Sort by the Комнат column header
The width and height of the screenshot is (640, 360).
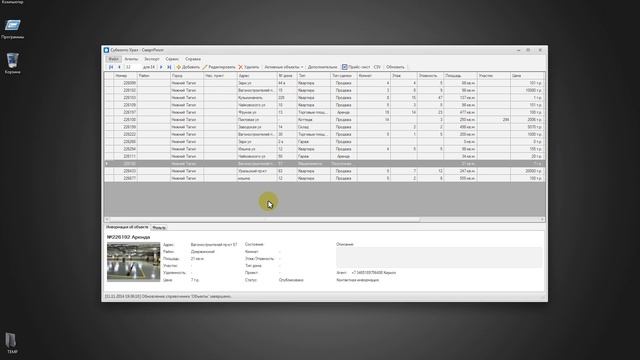374,76
